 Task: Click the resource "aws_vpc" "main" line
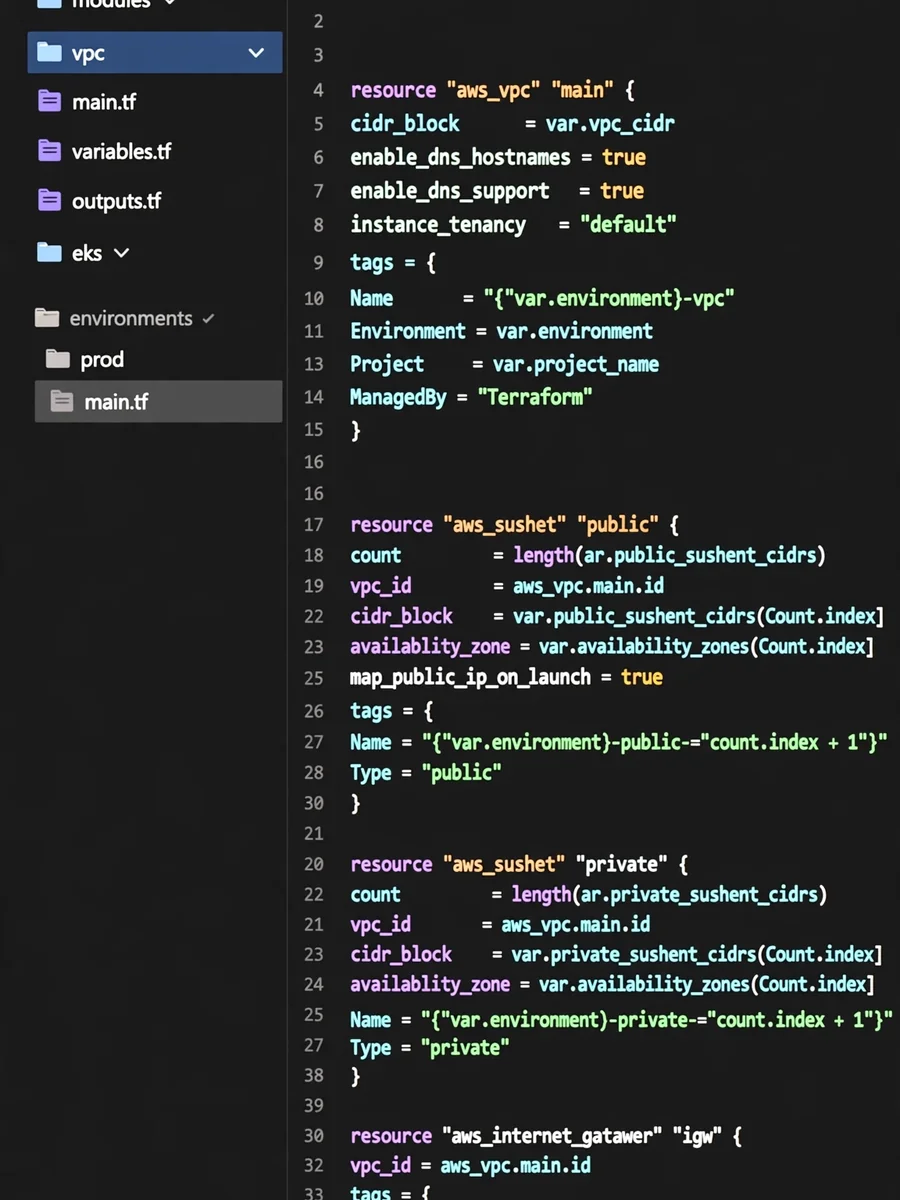[x=492, y=90]
